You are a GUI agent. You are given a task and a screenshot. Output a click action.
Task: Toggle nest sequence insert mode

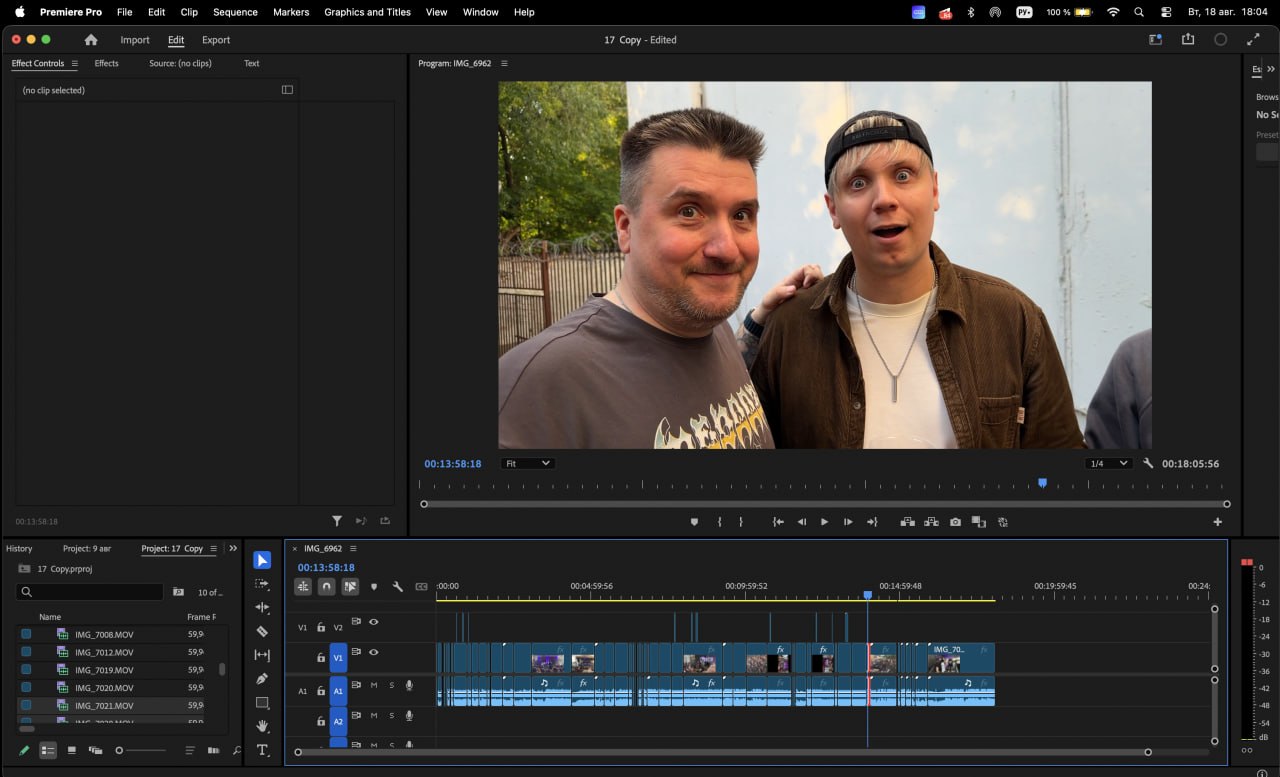point(303,587)
